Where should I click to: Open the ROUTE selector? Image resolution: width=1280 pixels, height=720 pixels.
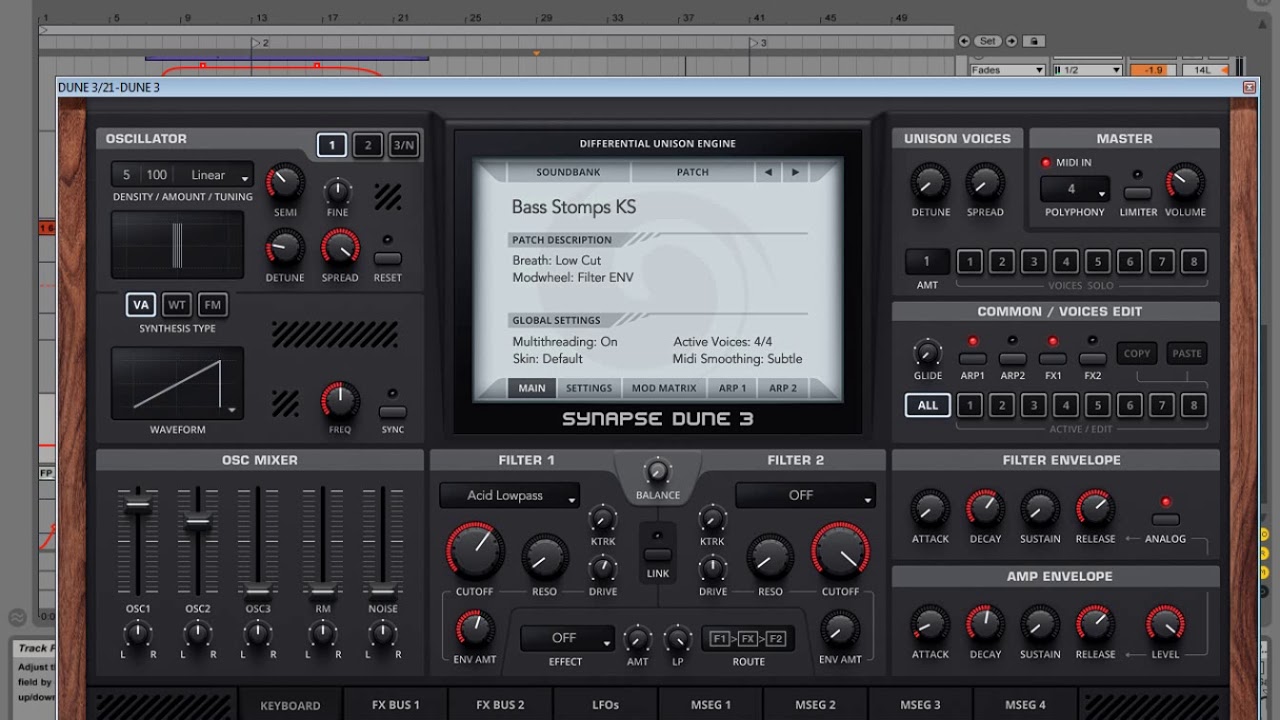coord(748,639)
